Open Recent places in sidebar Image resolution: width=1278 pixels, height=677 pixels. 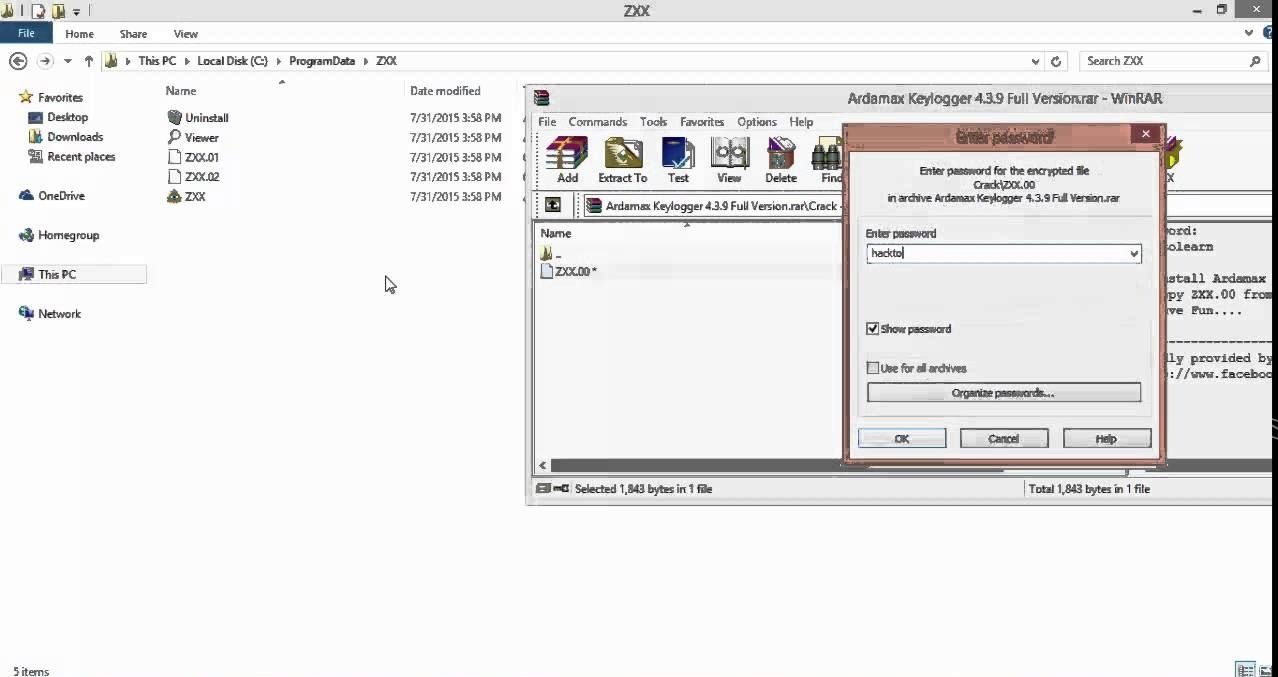click(72, 157)
